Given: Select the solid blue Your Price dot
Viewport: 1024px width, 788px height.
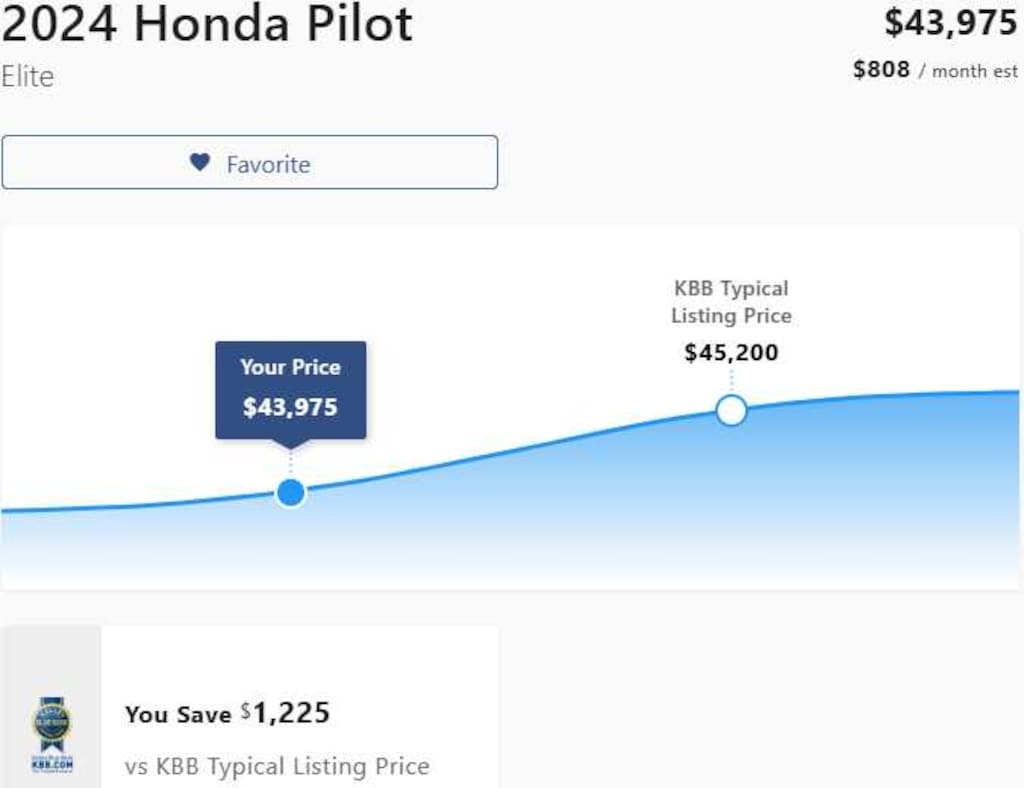Looking at the screenshot, I should point(290,492).
